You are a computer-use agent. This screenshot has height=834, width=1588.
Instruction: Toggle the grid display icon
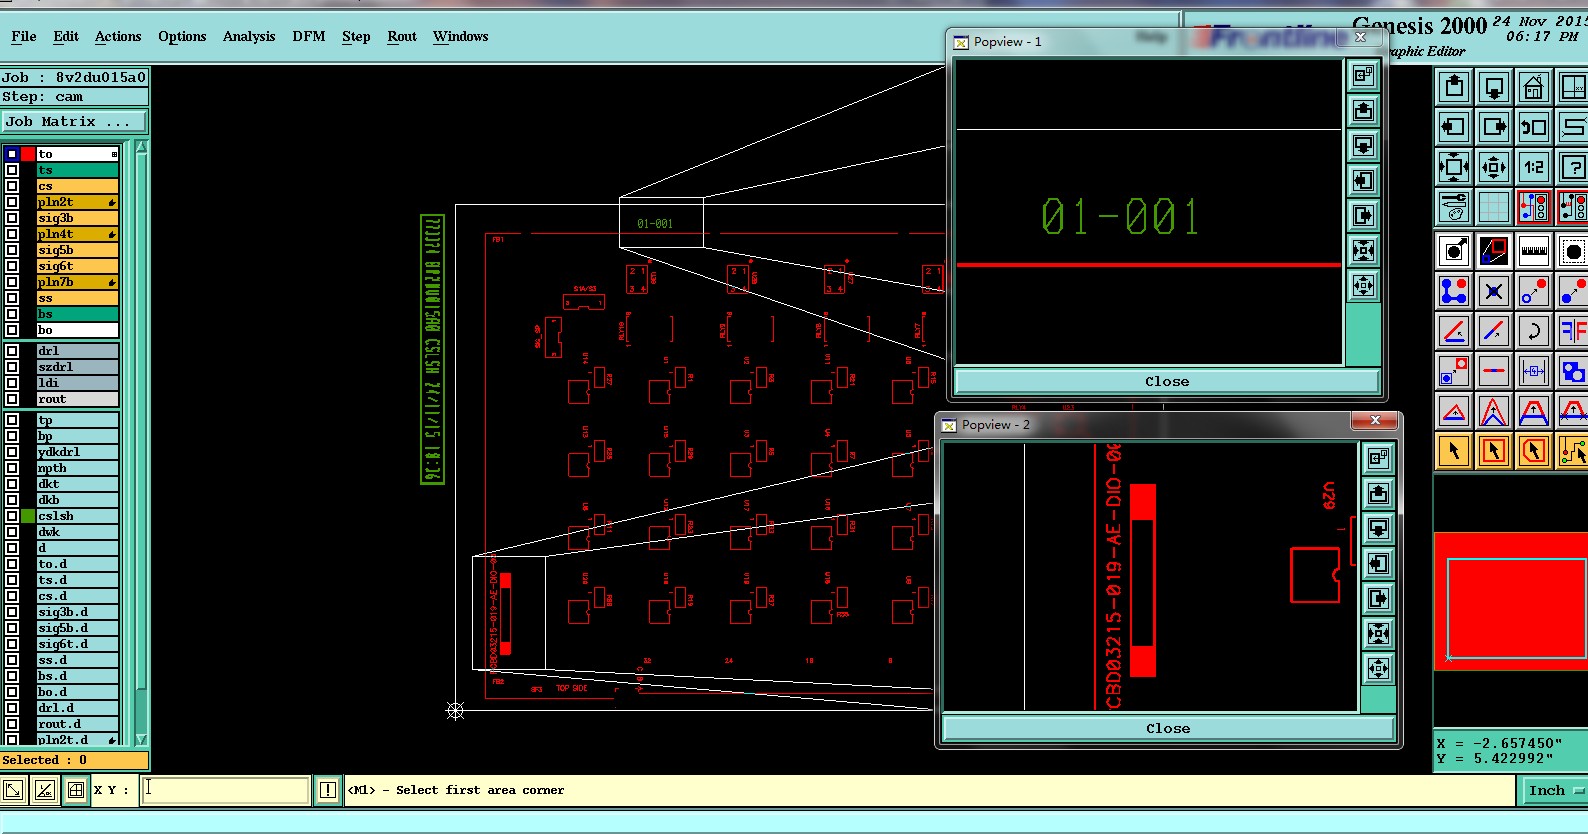tap(1493, 206)
